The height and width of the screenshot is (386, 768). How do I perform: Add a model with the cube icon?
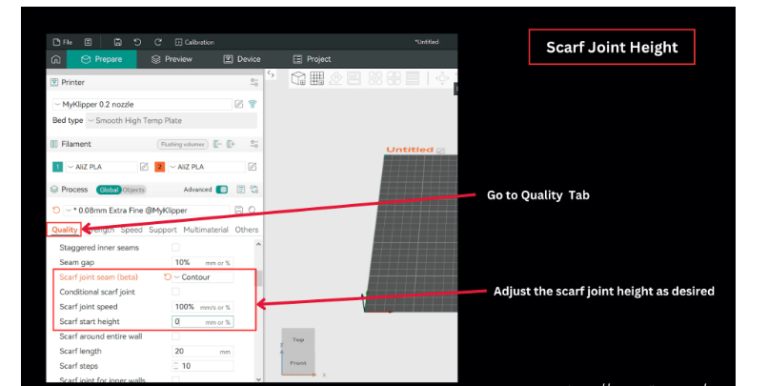coord(298,78)
